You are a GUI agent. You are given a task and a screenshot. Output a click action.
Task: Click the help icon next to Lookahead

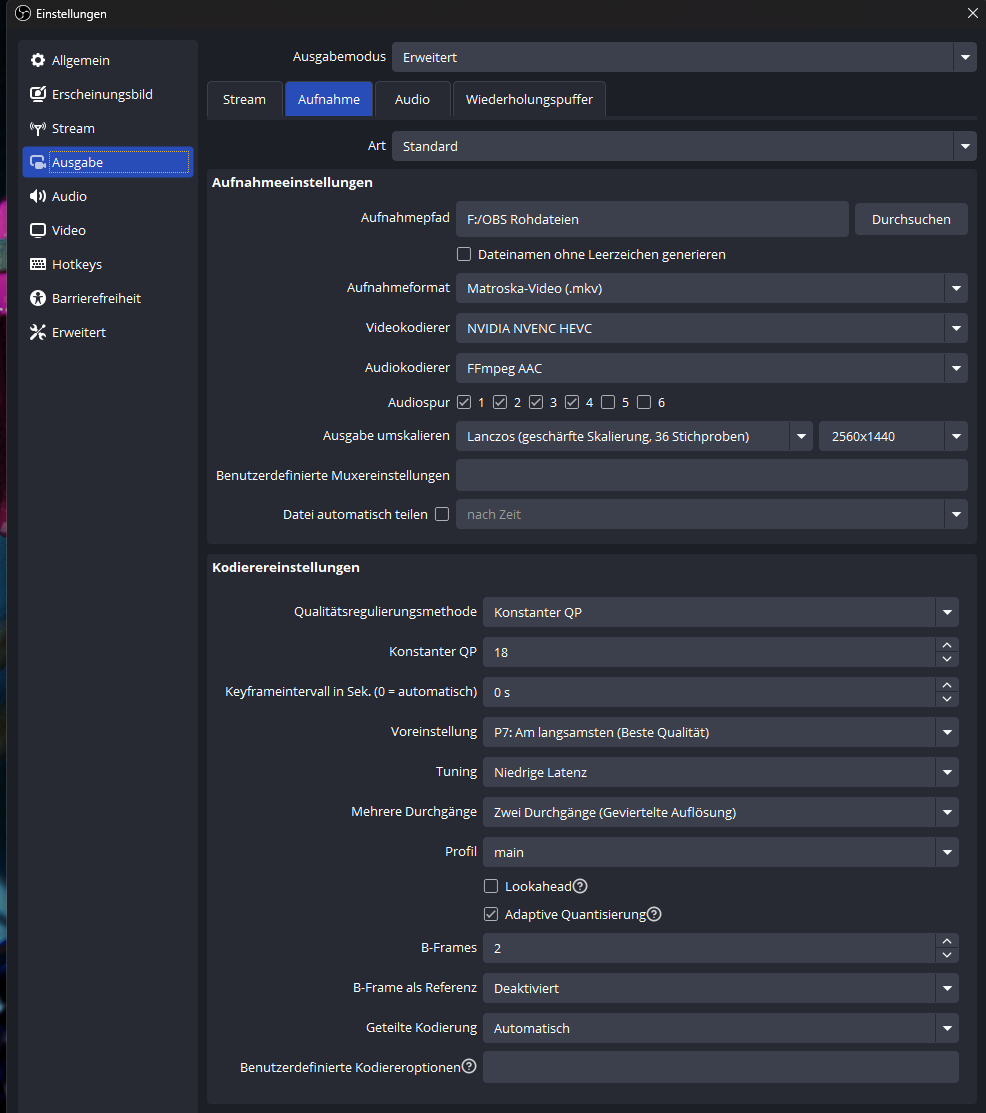pyautogui.click(x=580, y=886)
